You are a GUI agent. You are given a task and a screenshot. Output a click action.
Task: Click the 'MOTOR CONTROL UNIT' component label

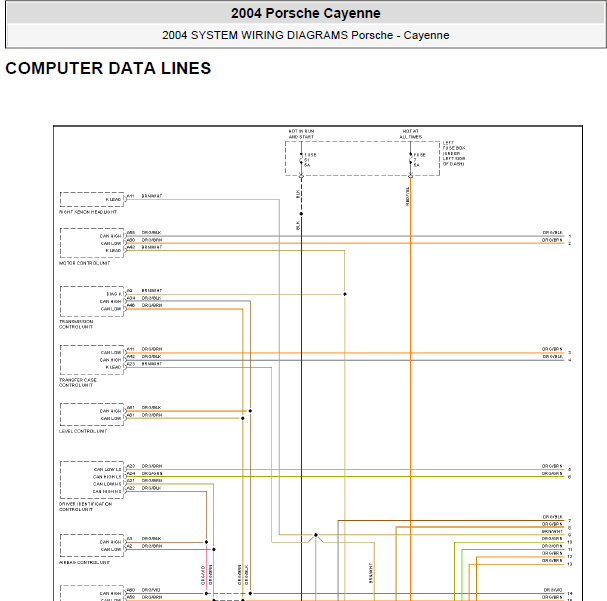tap(84, 263)
